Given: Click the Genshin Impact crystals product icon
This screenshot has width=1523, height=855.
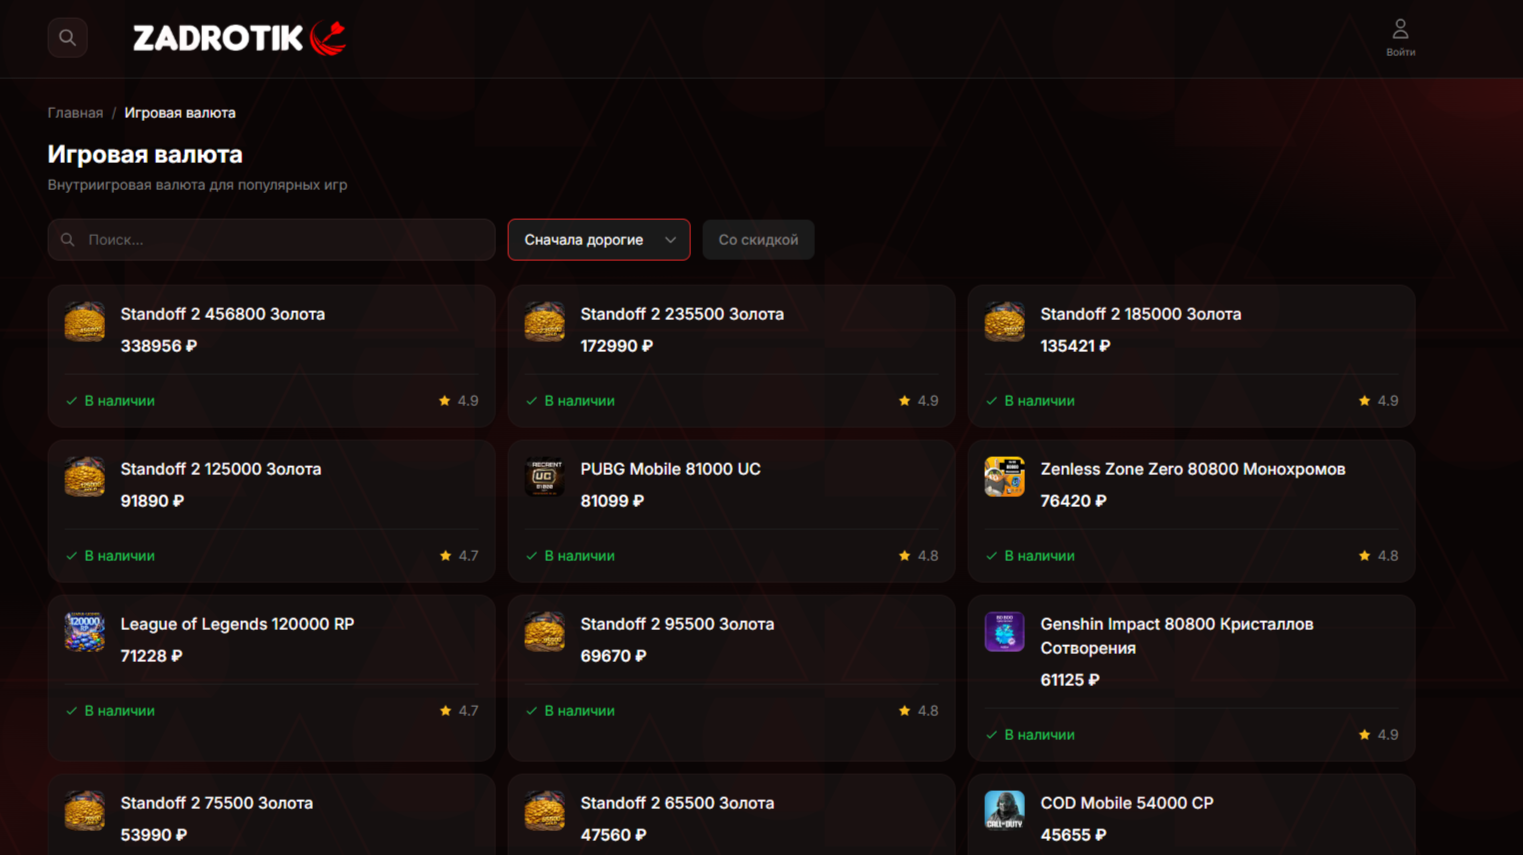Looking at the screenshot, I should point(1004,632).
